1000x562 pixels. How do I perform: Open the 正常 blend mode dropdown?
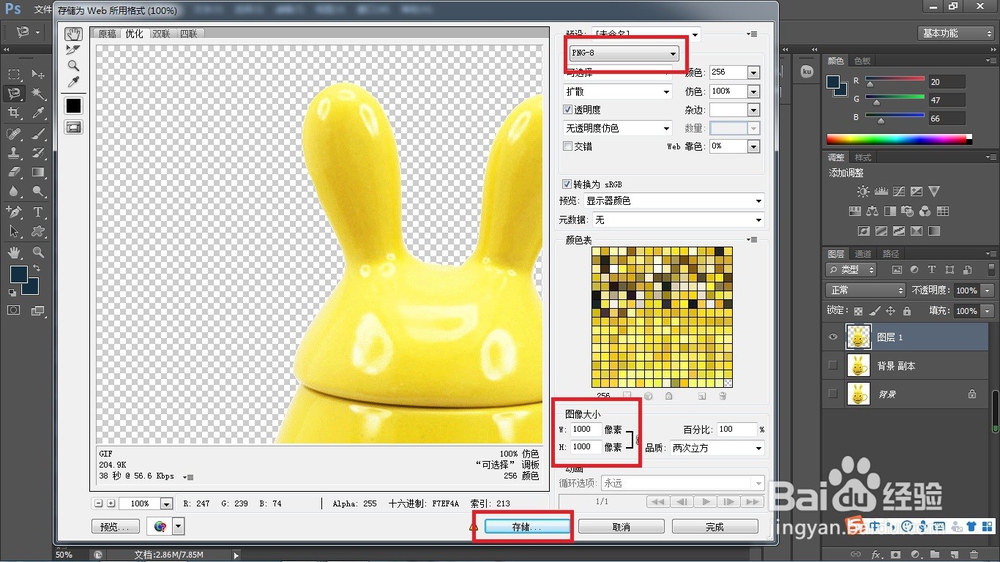865,290
